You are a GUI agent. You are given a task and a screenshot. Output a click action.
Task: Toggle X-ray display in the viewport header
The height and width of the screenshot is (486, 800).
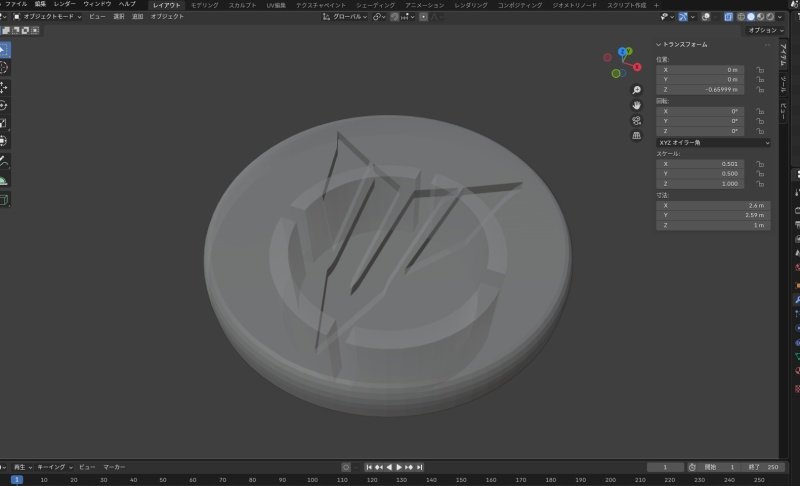tap(728, 17)
